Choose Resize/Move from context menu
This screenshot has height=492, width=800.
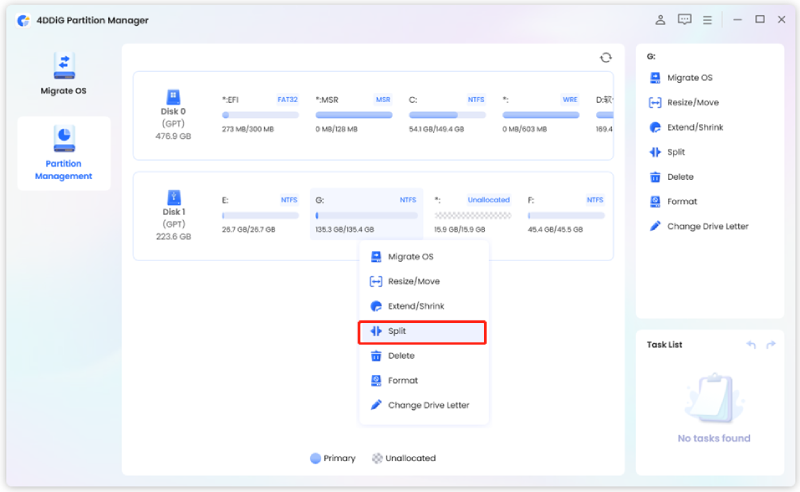click(x=423, y=281)
